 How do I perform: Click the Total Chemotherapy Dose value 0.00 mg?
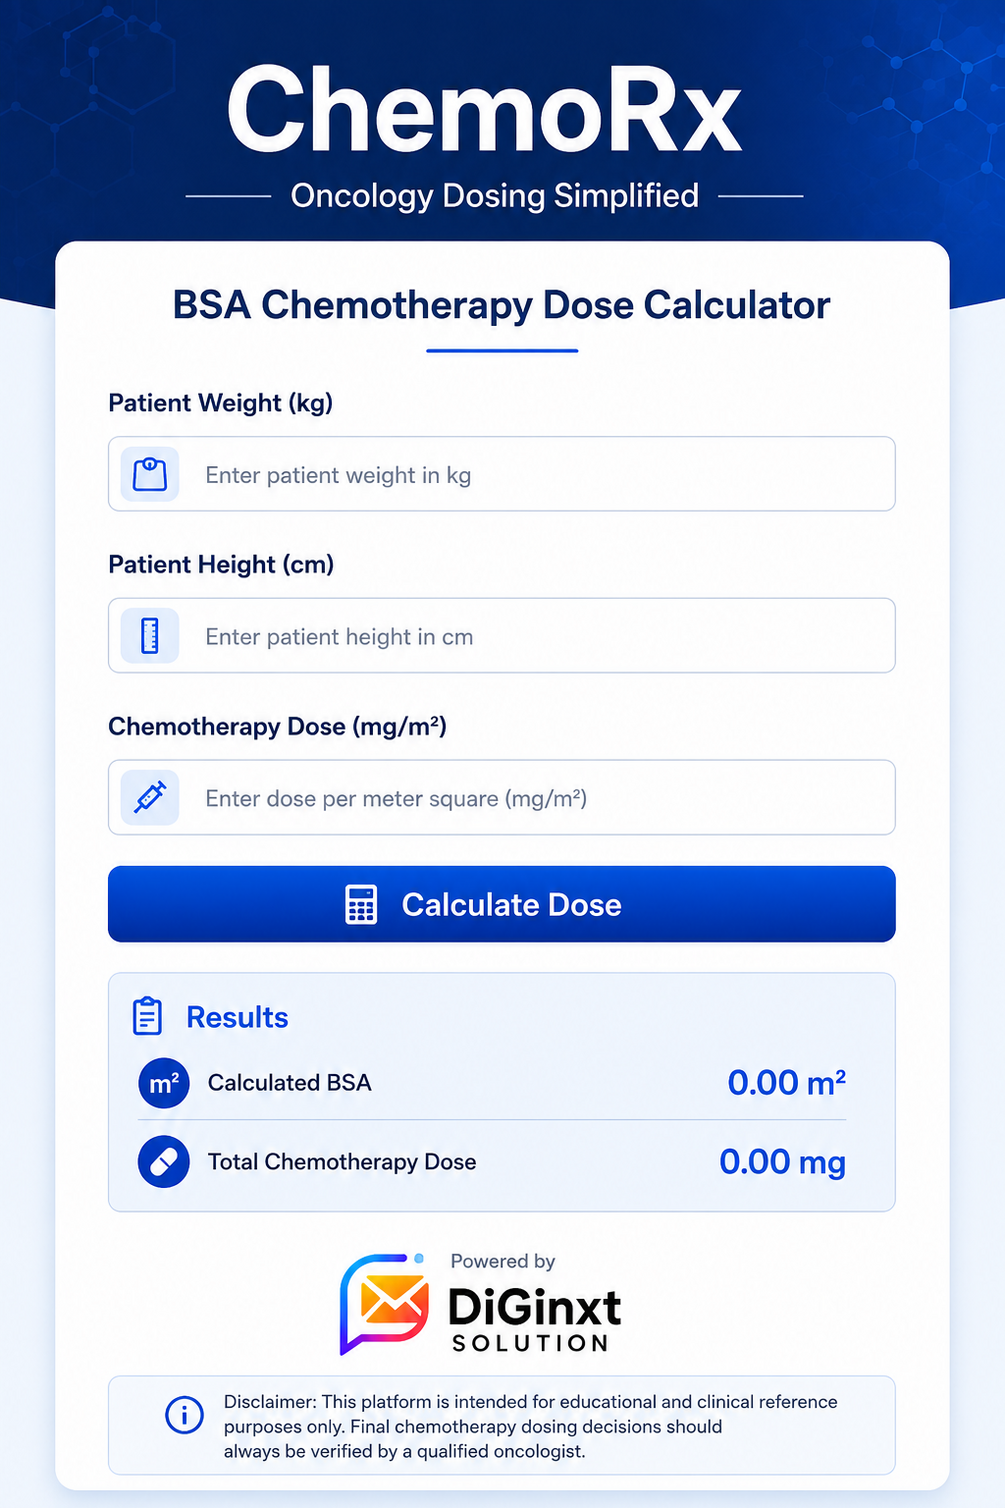point(782,1162)
